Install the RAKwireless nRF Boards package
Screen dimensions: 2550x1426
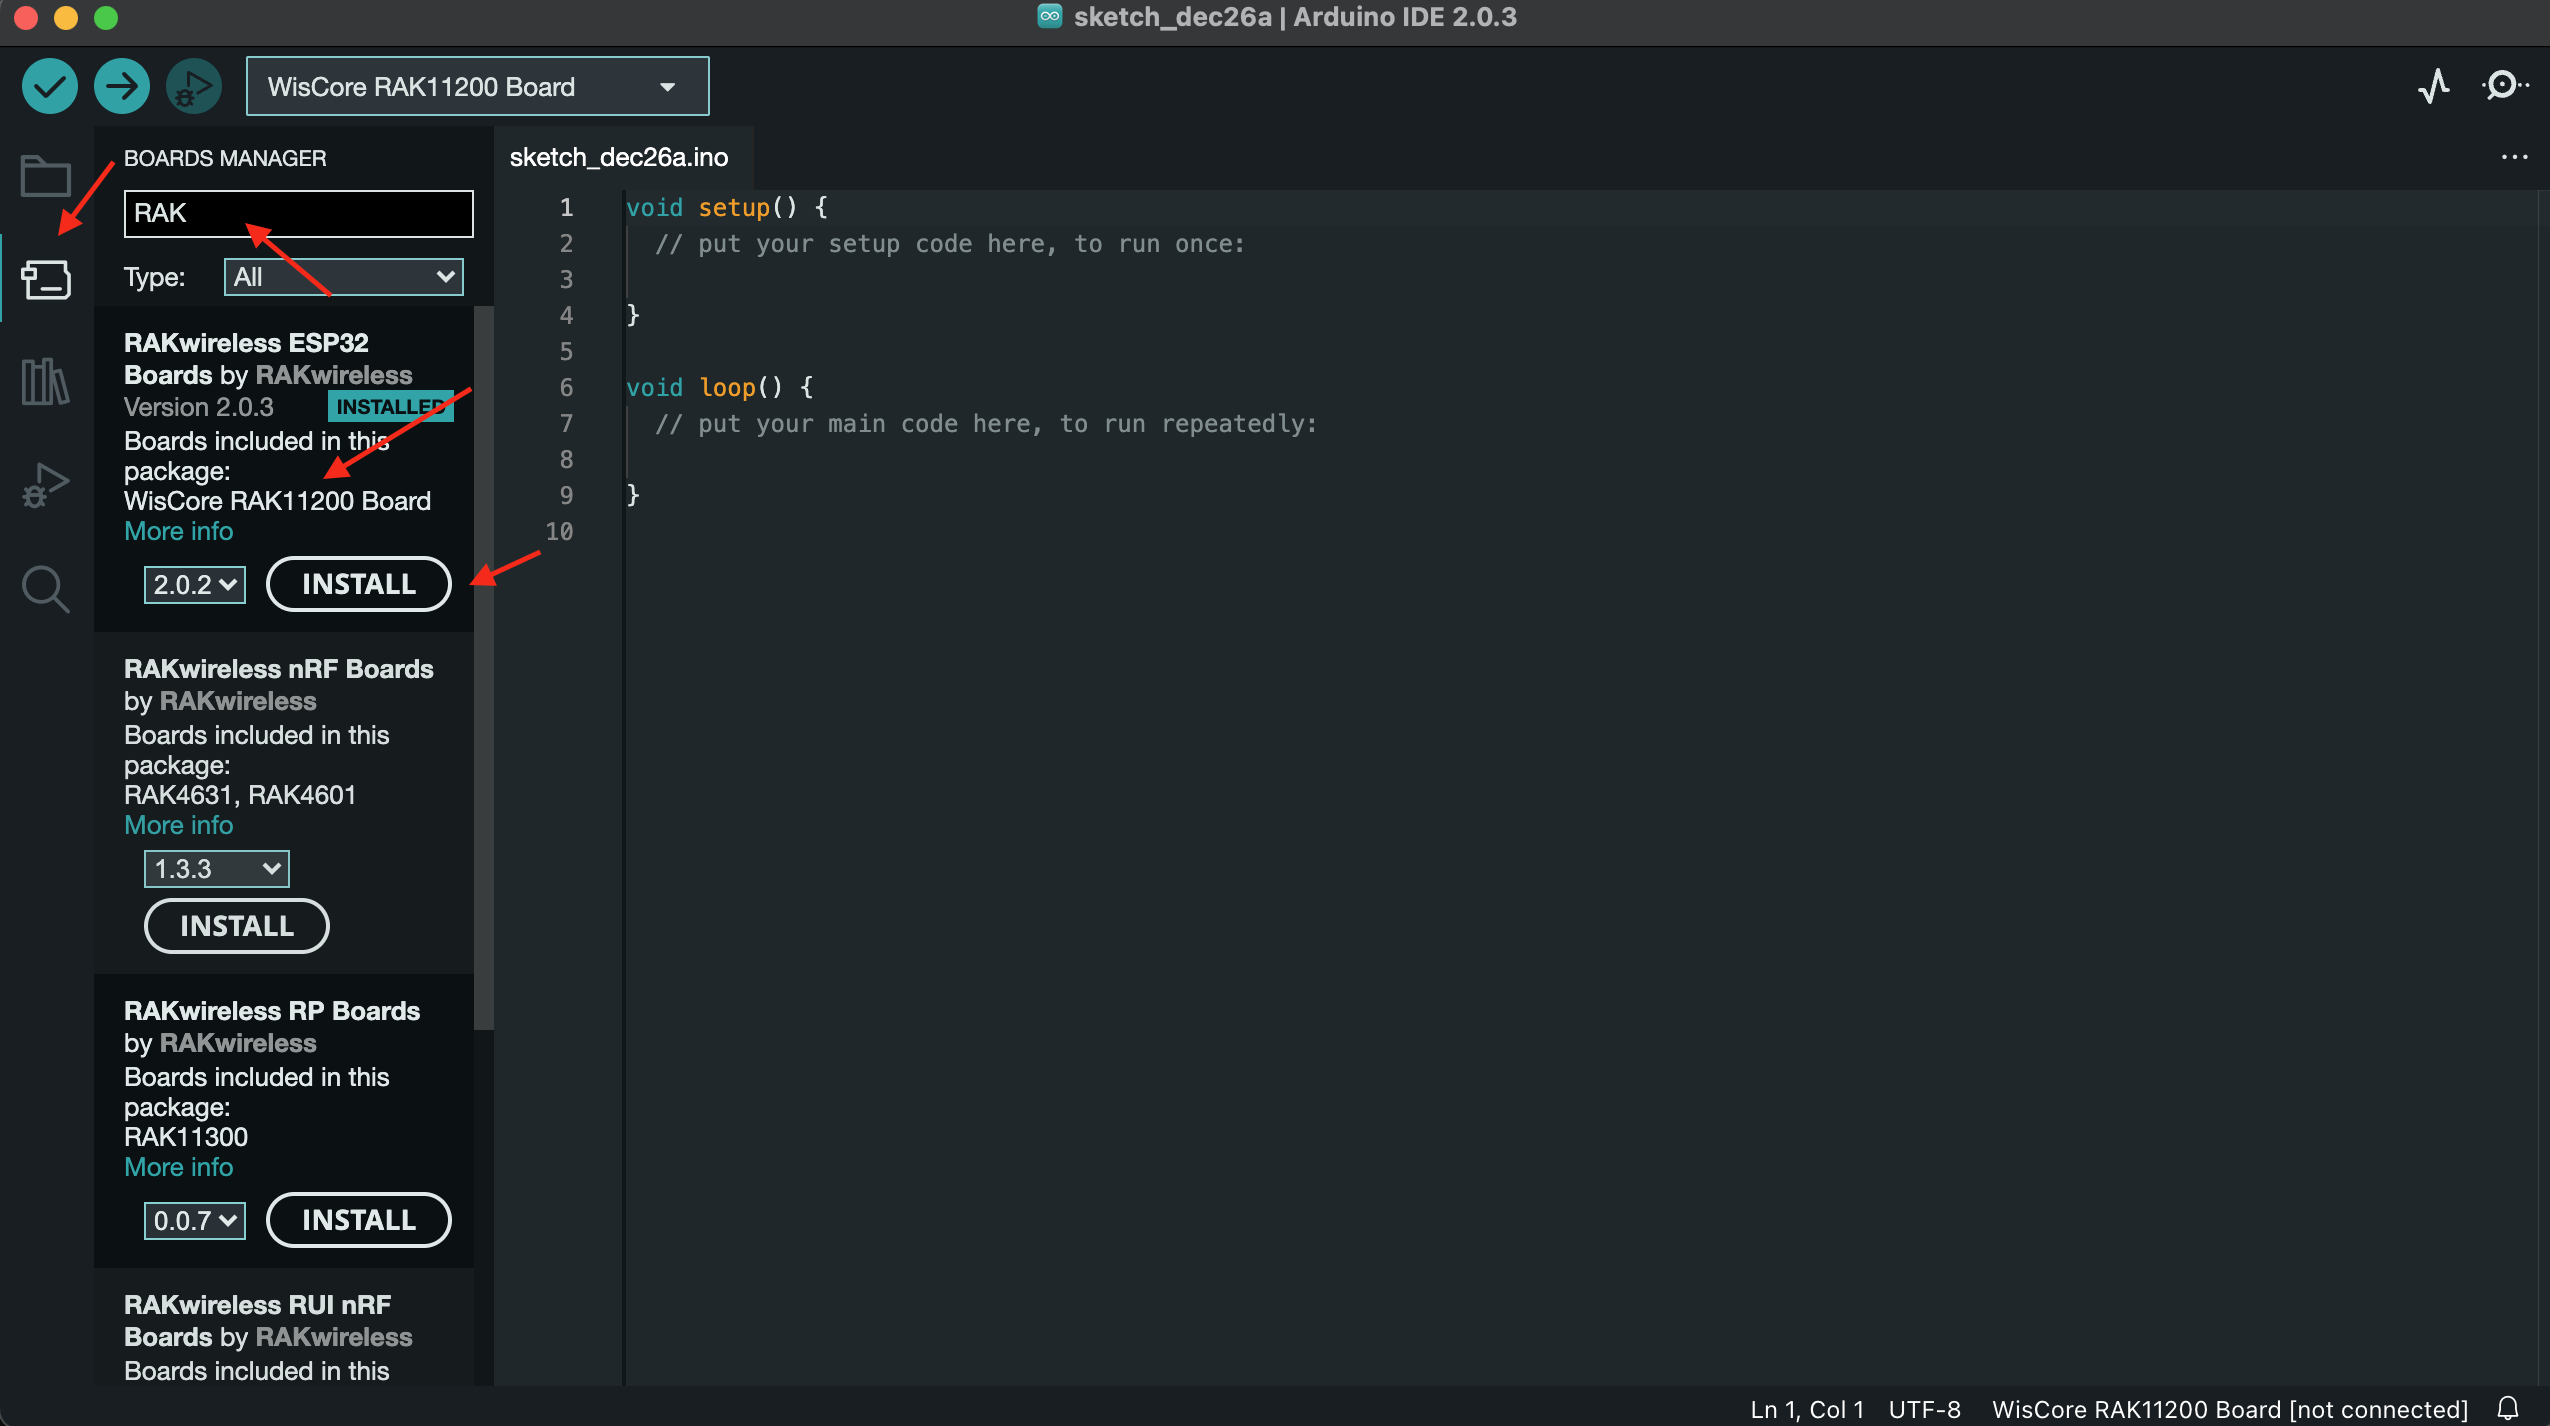pyautogui.click(x=236, y=926)
